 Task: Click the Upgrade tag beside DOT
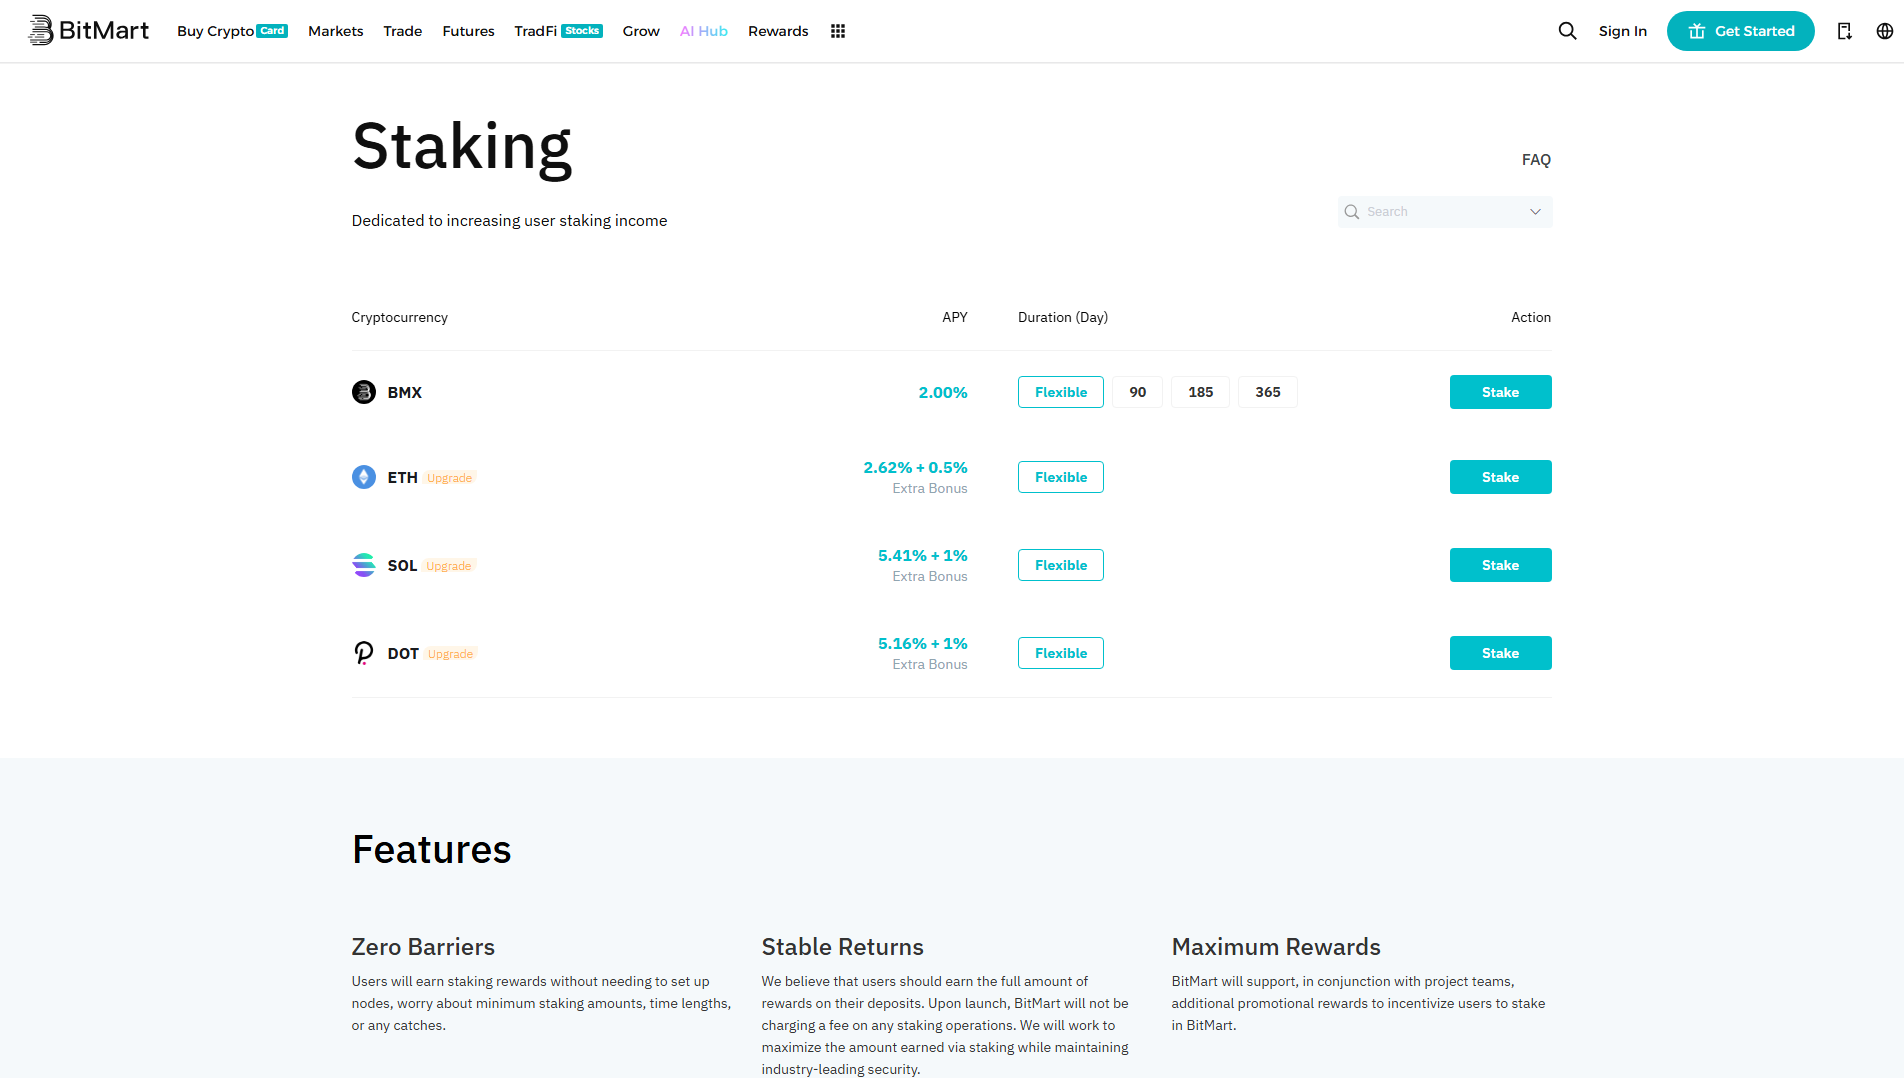(451, 654)
